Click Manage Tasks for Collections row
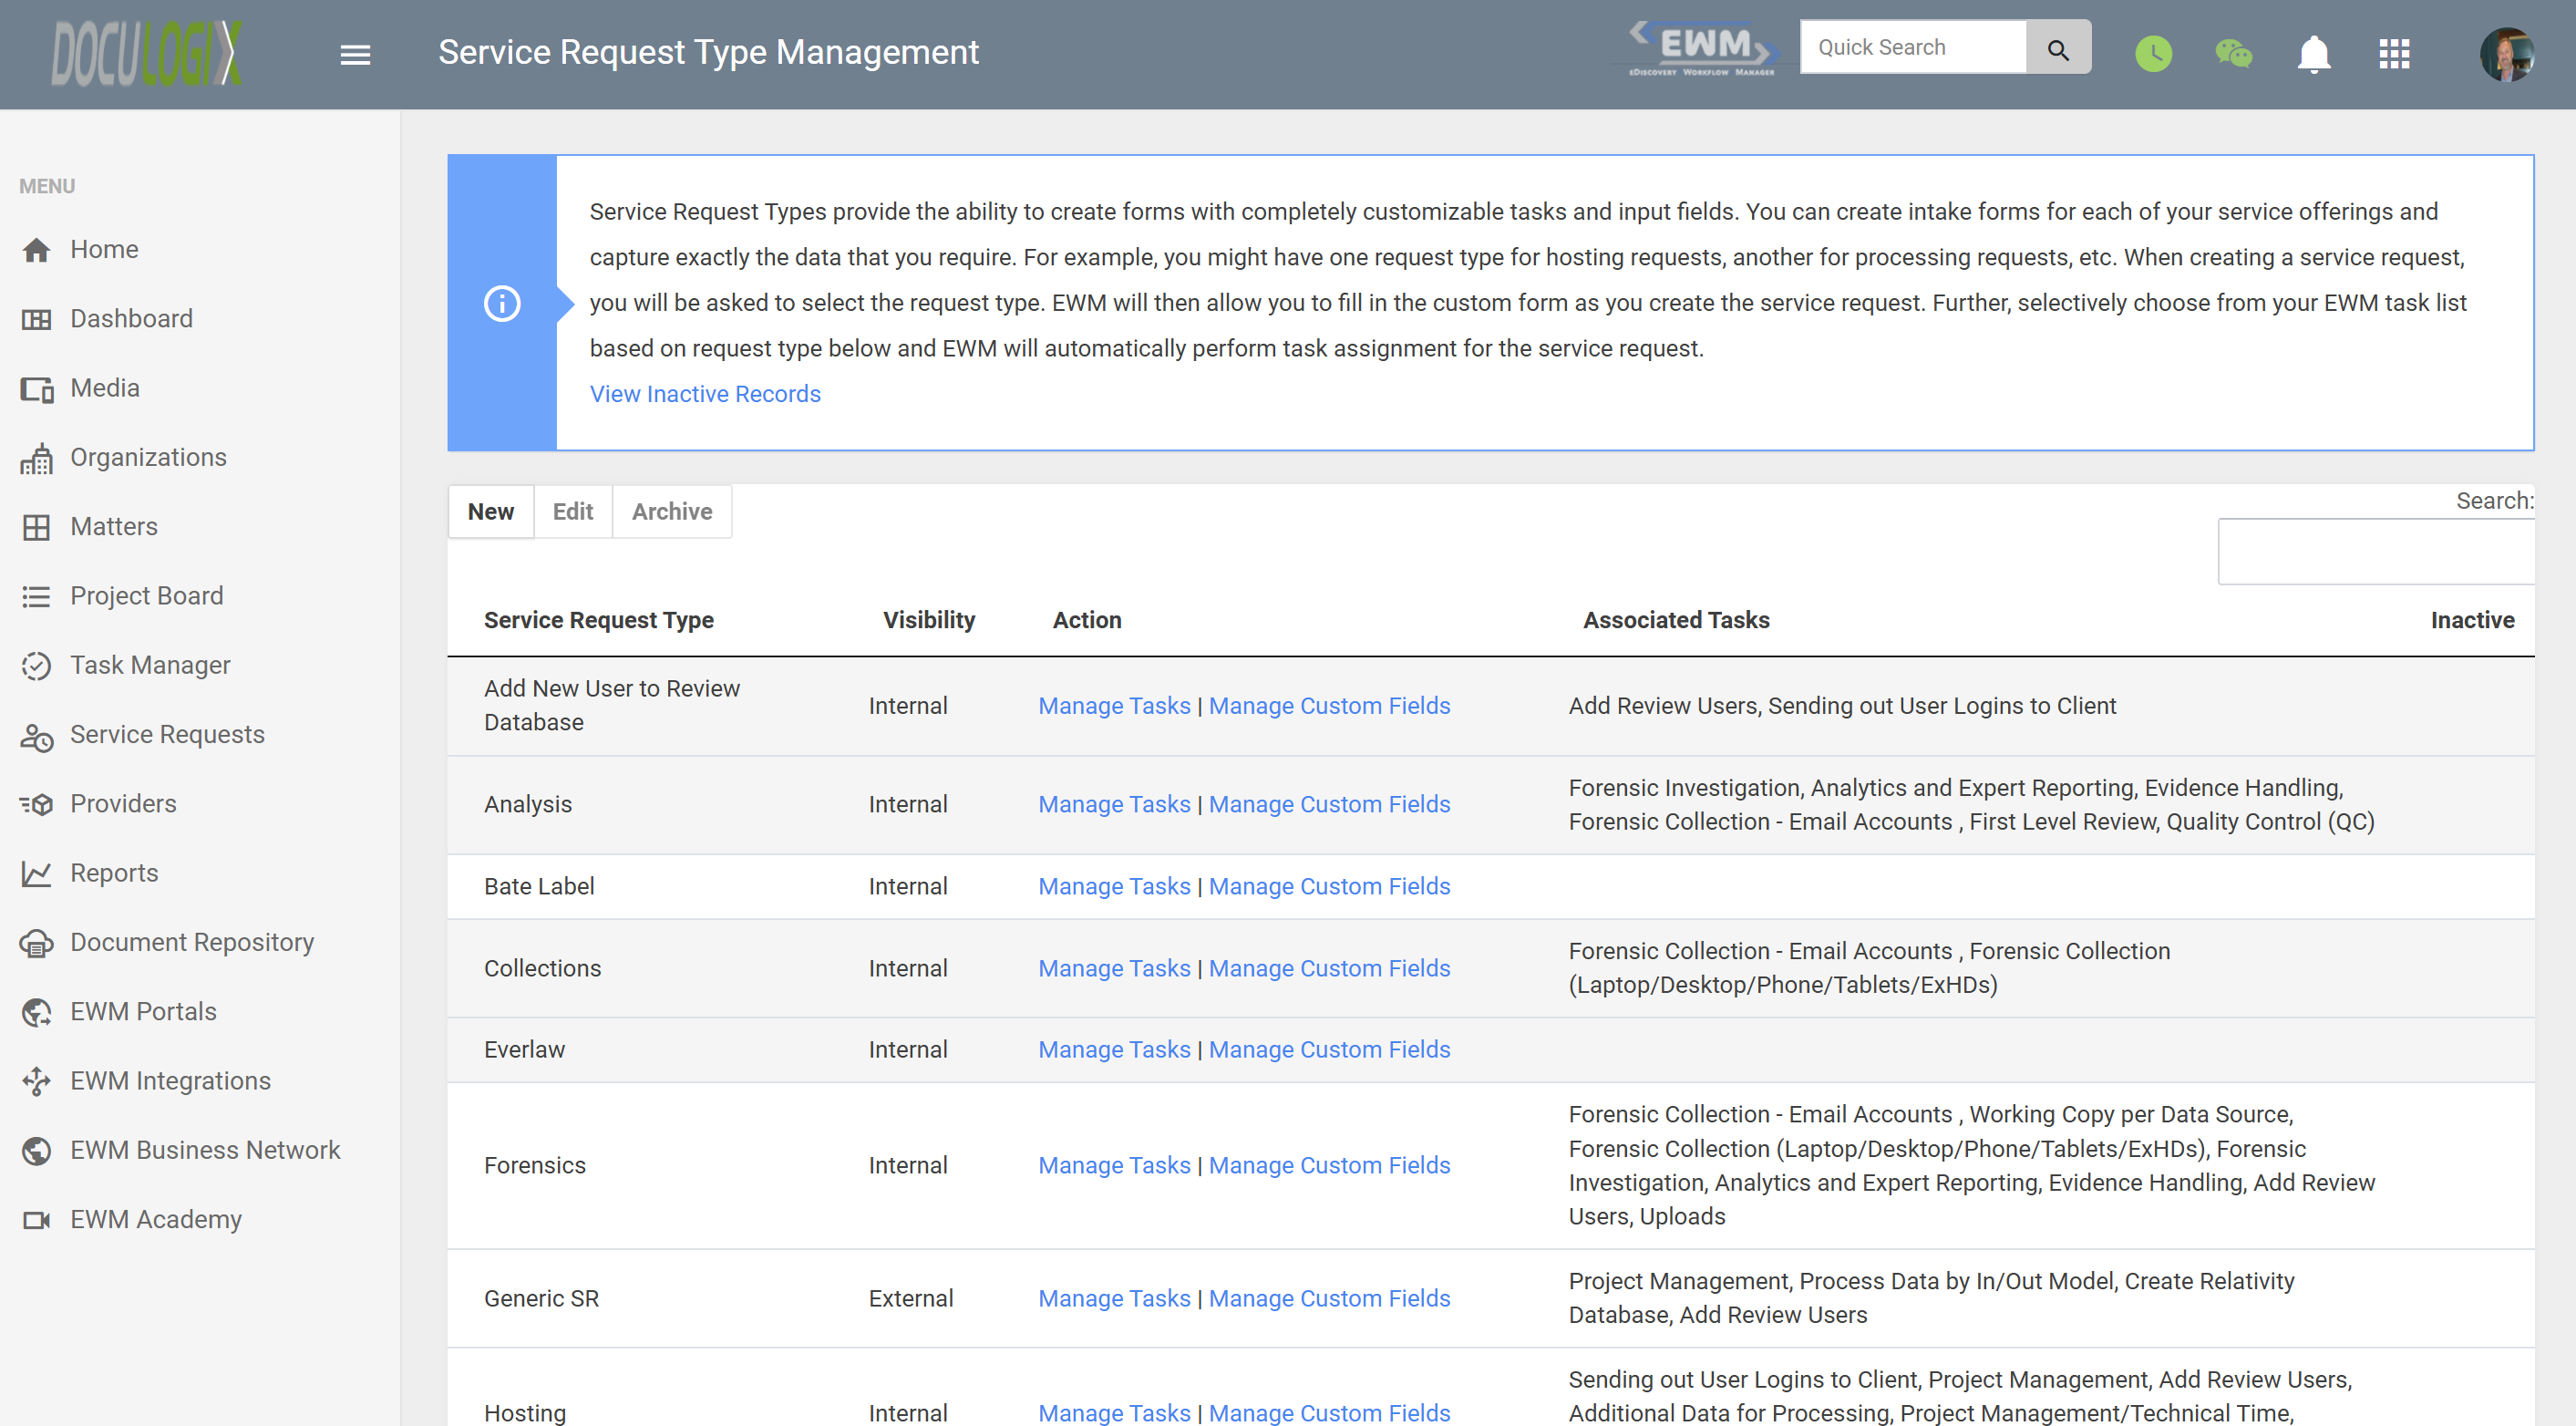This screenshot has width=2576, height=1426. pos(1114,968)
